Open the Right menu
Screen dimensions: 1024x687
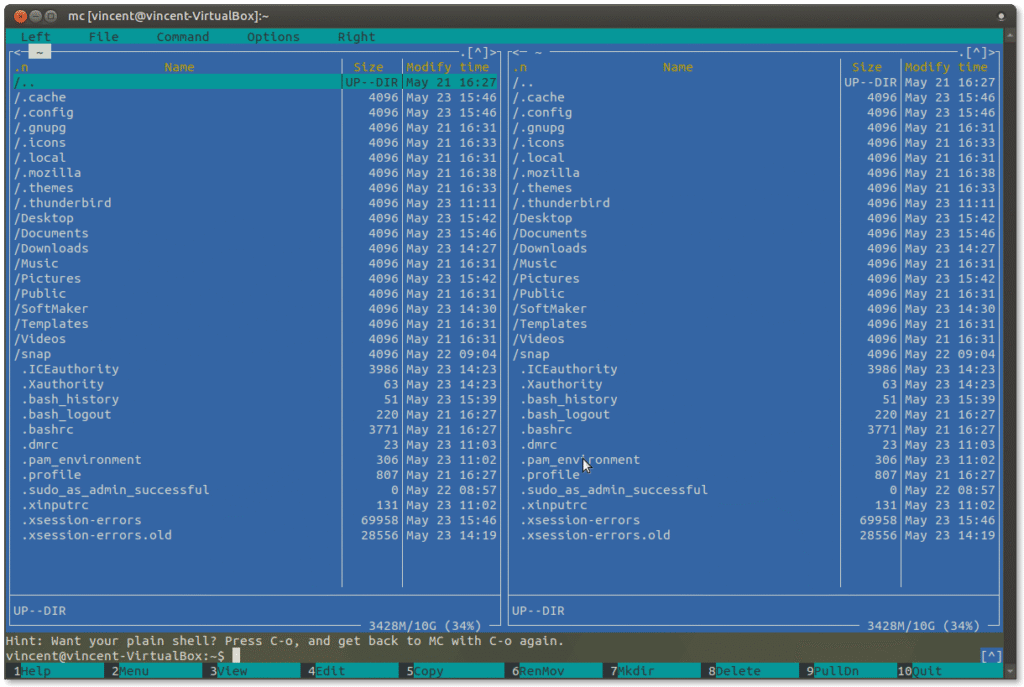(x=356, y=37)
